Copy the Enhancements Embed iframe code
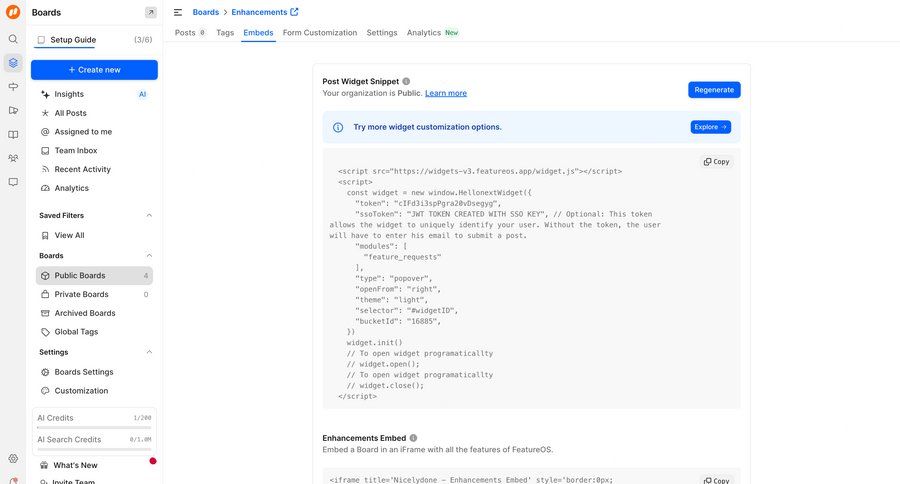Image resolution: width=900 pixels, height=484 pixels. [x=716, y=480]
